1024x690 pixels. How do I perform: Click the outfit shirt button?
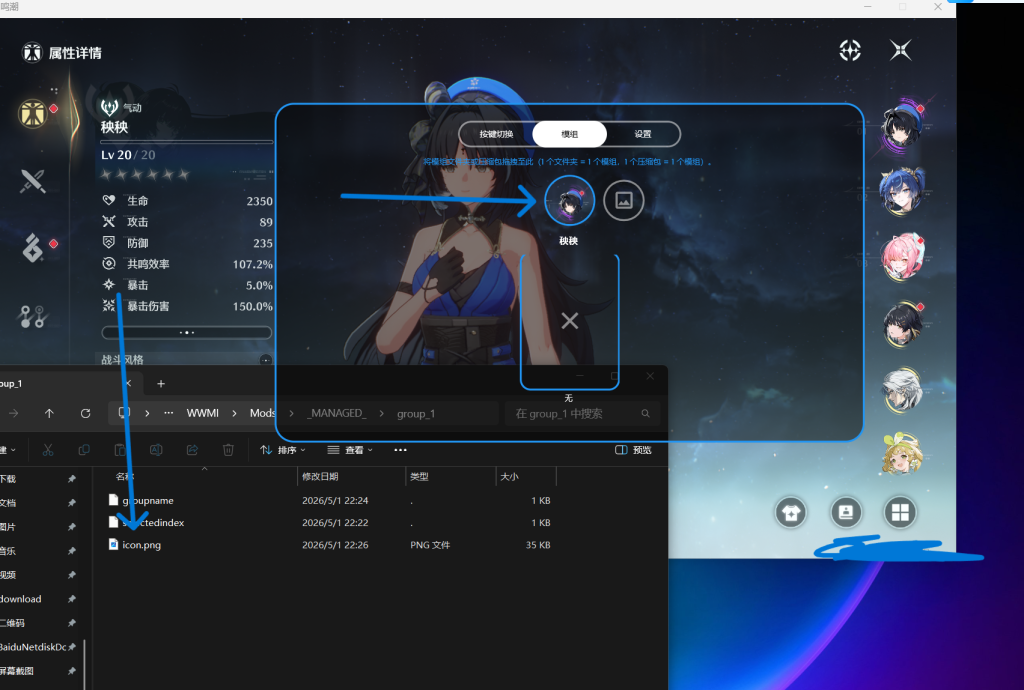click(791, 513)
